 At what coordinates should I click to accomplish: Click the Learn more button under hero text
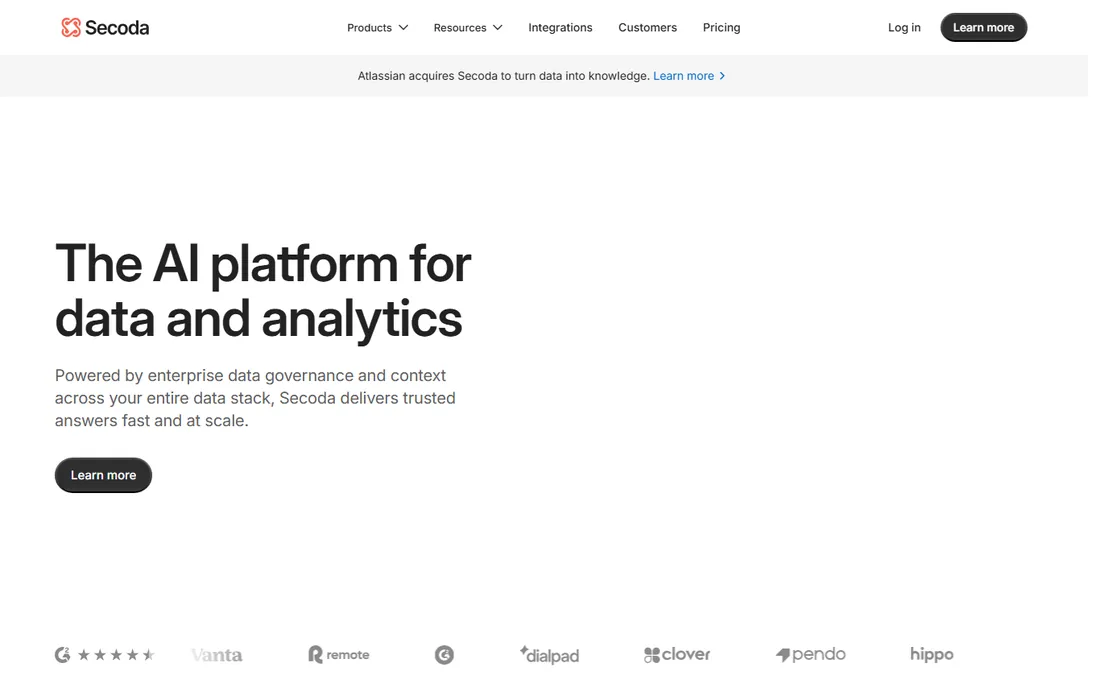tap(103, 475)
